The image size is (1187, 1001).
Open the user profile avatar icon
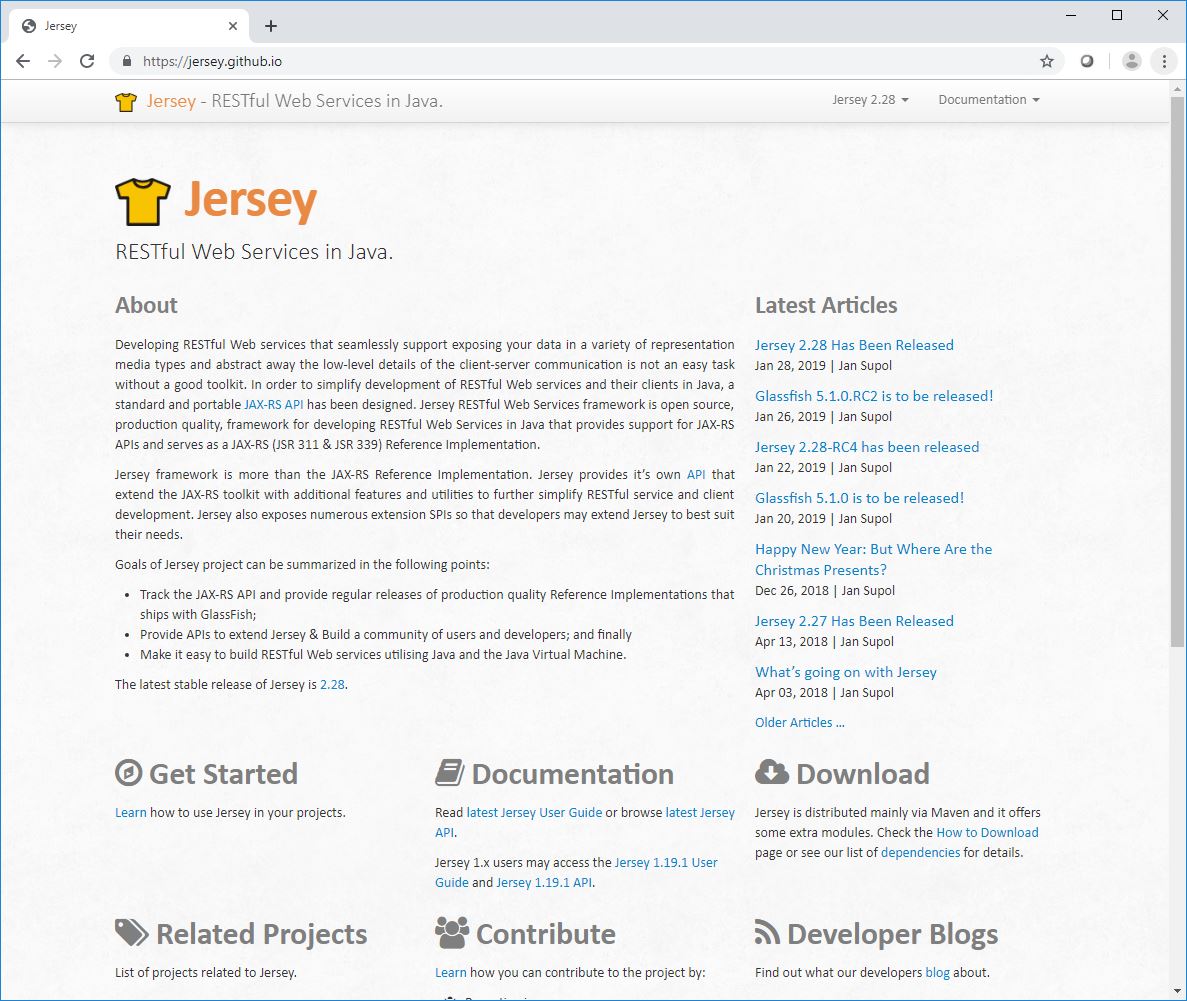click(1132, 61)
